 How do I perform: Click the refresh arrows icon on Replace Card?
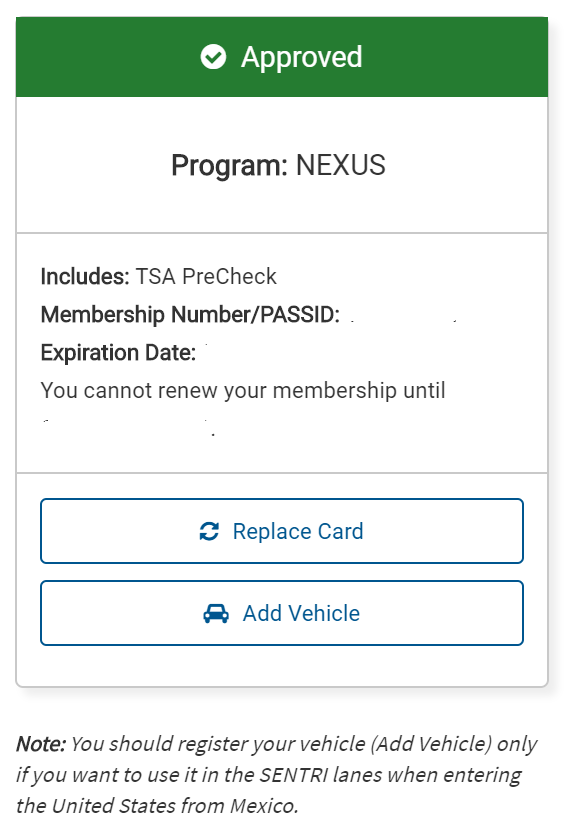(209, 531)
